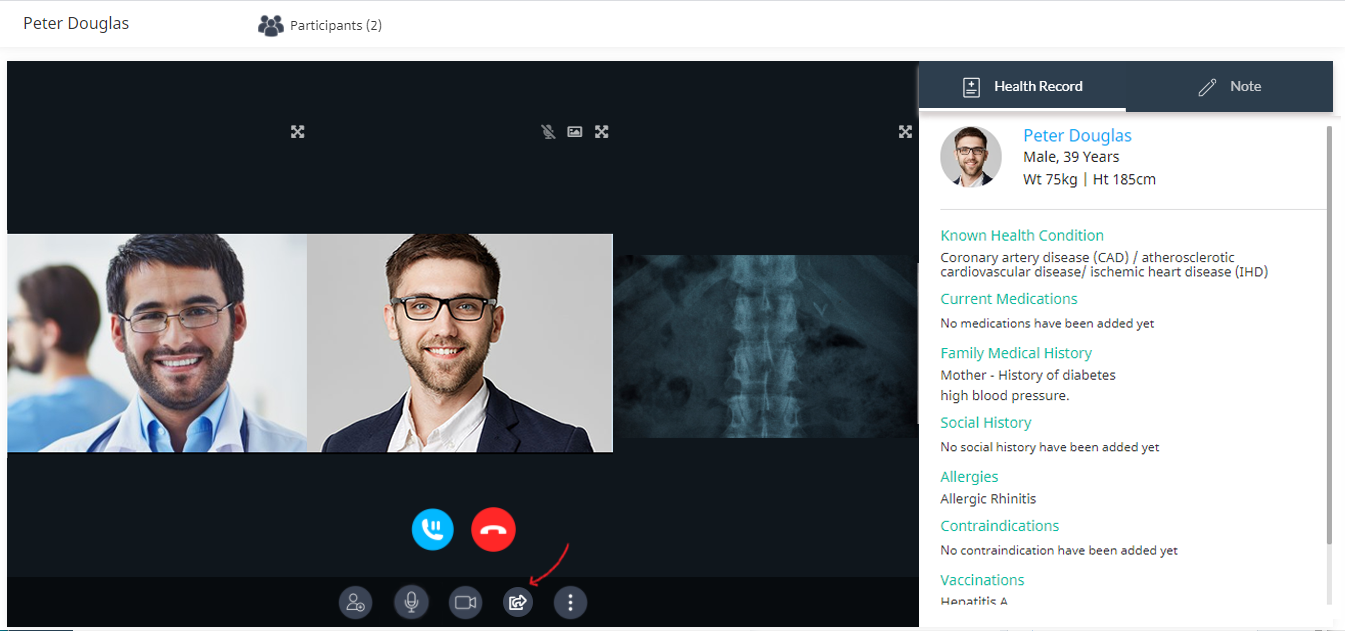Click "No medications have been added yet"

1047,324
